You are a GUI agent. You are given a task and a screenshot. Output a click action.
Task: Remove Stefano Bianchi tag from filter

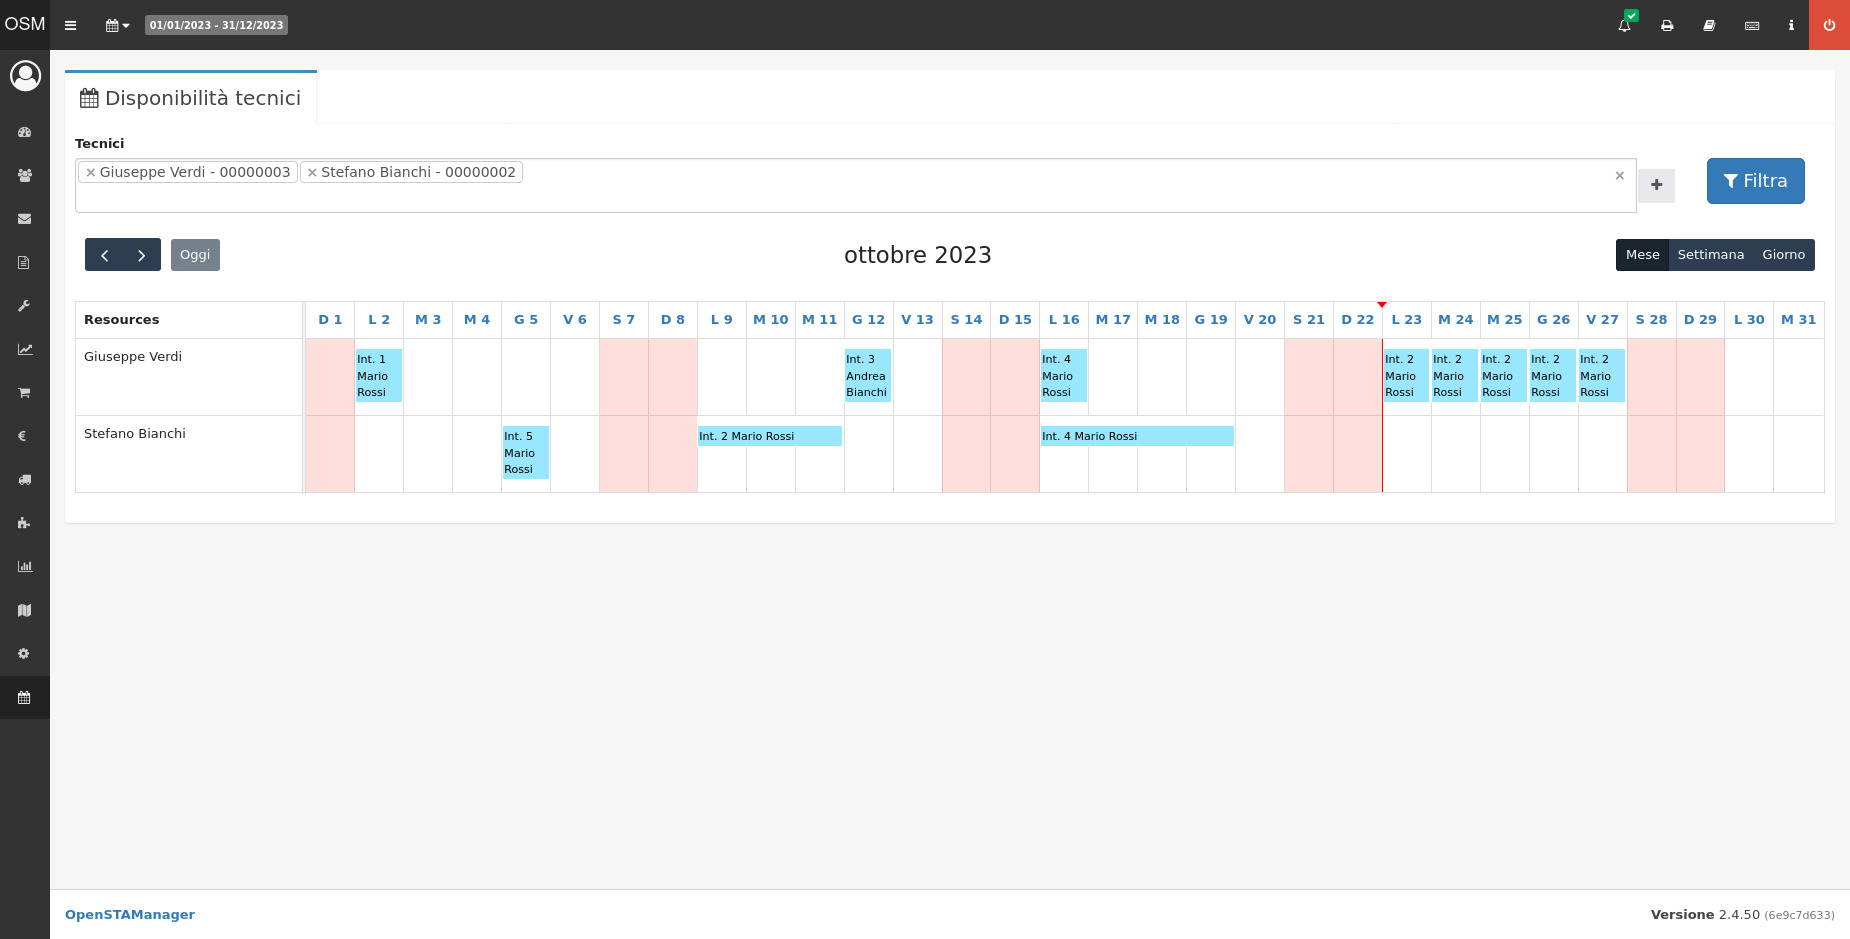click(x=312, y=172)
